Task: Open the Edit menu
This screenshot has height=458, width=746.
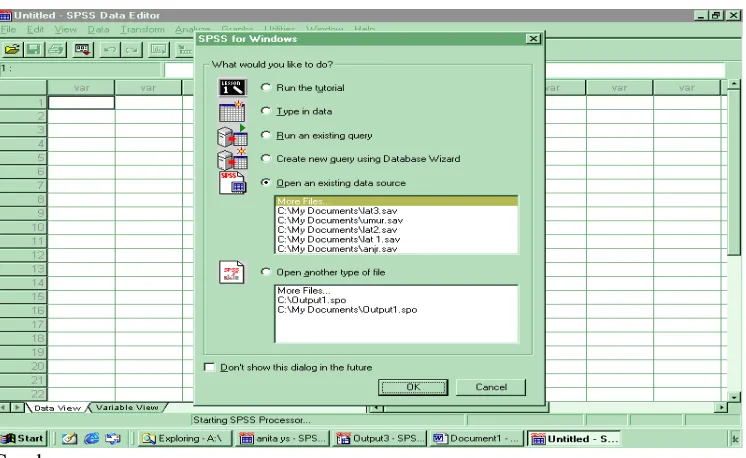Action: tap(35, 29)
